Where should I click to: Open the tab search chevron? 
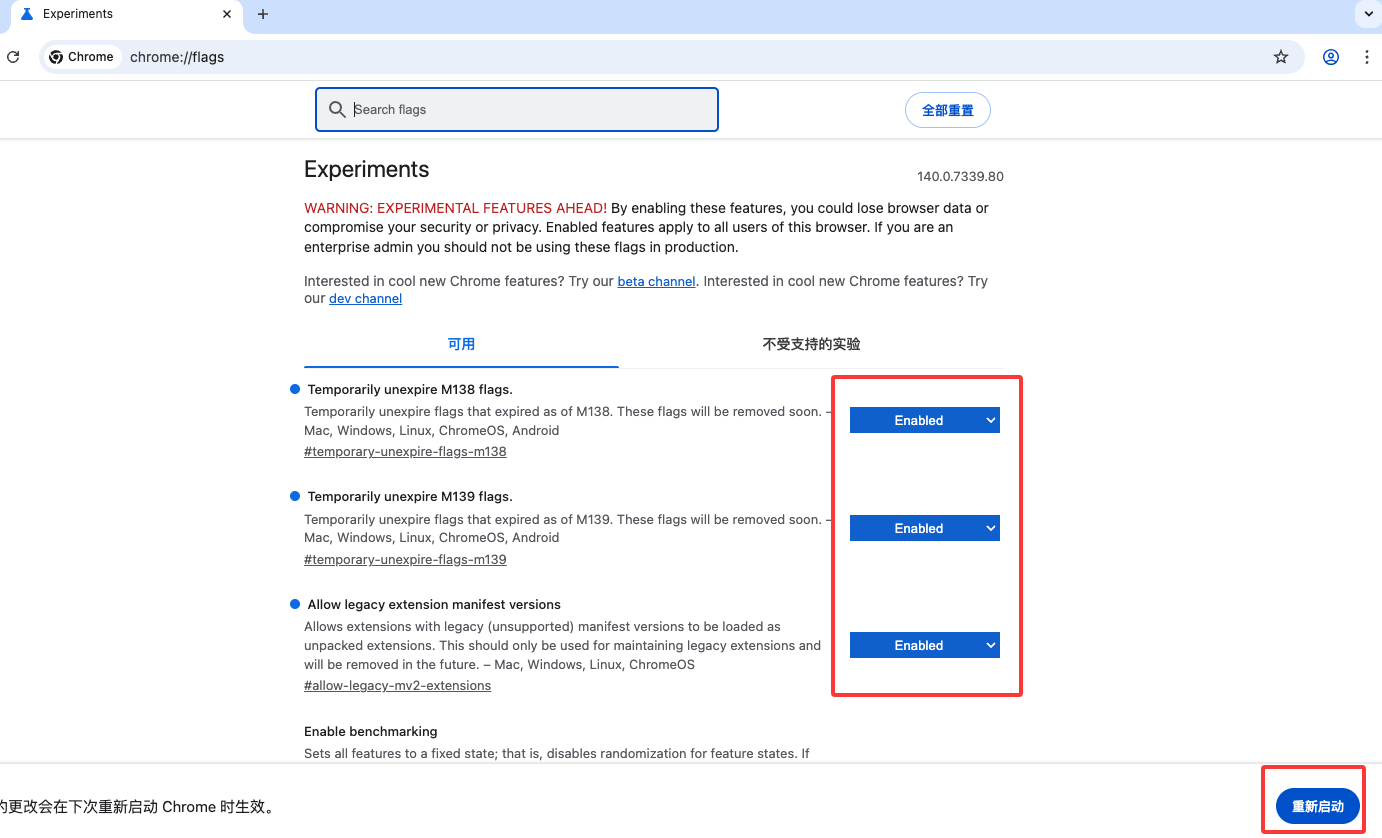[1368, 14]
